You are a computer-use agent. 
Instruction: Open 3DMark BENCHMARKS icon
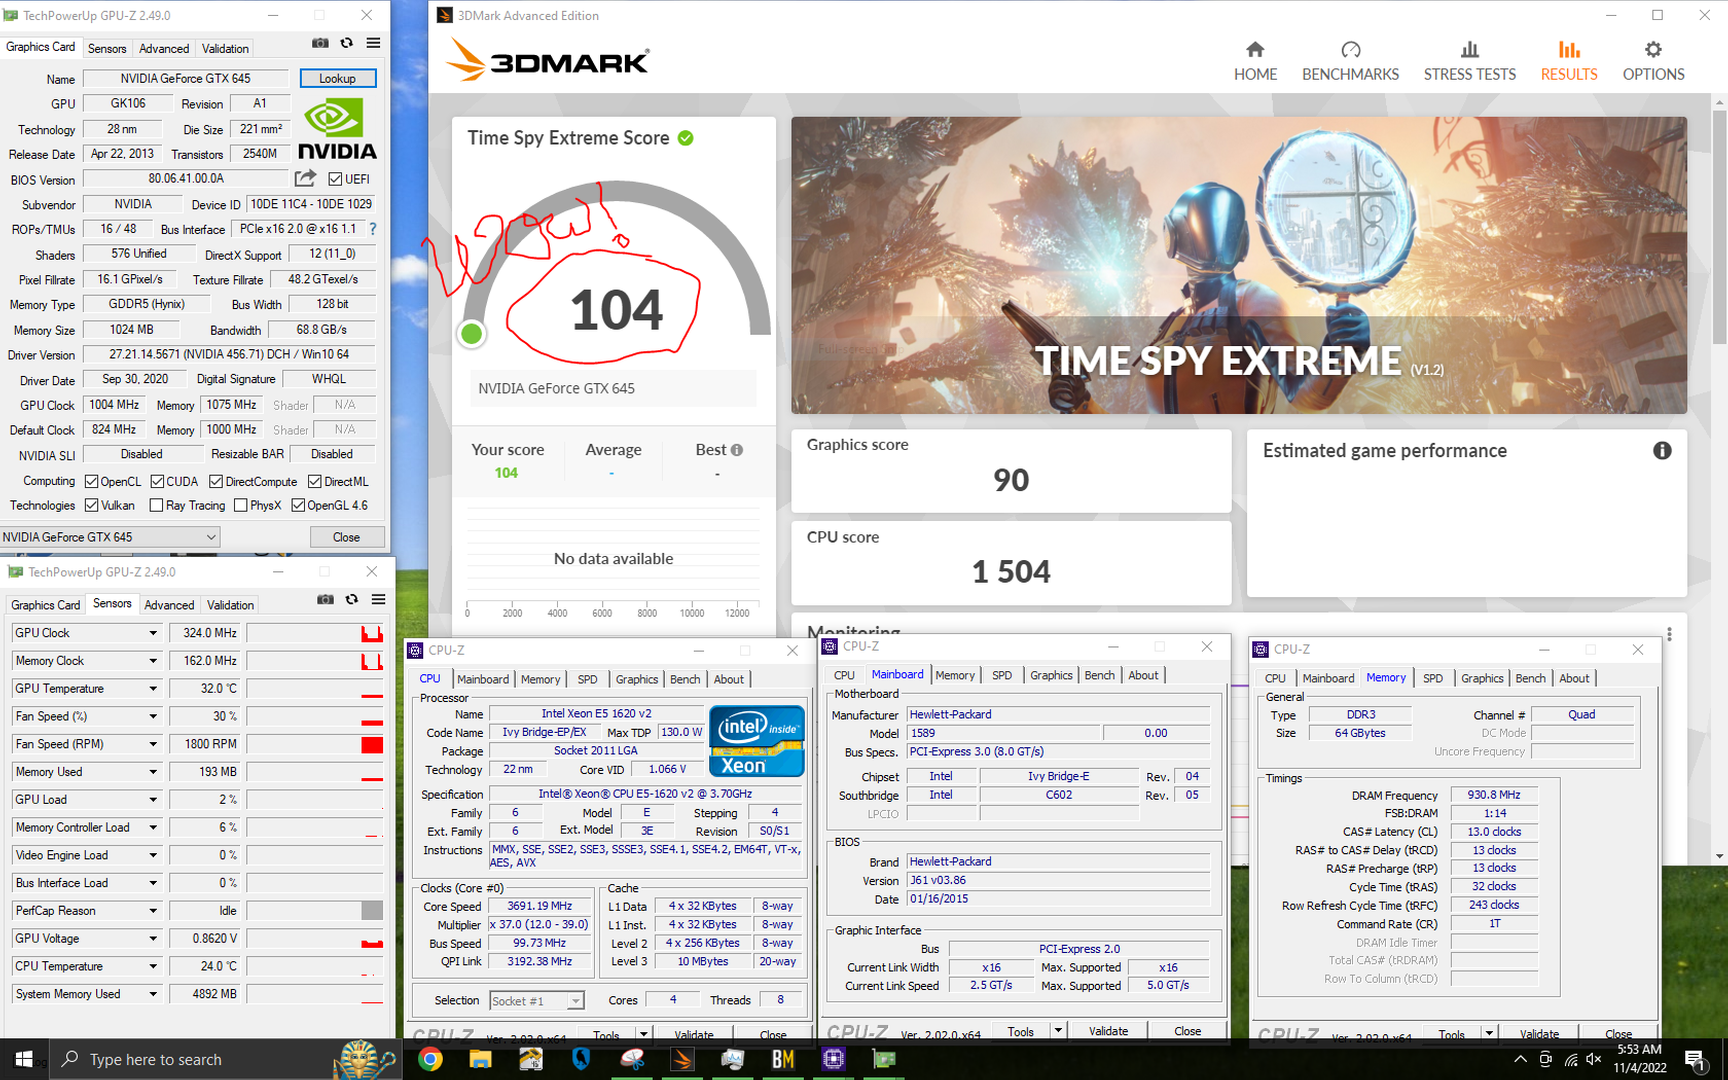tap(1350, 50)
